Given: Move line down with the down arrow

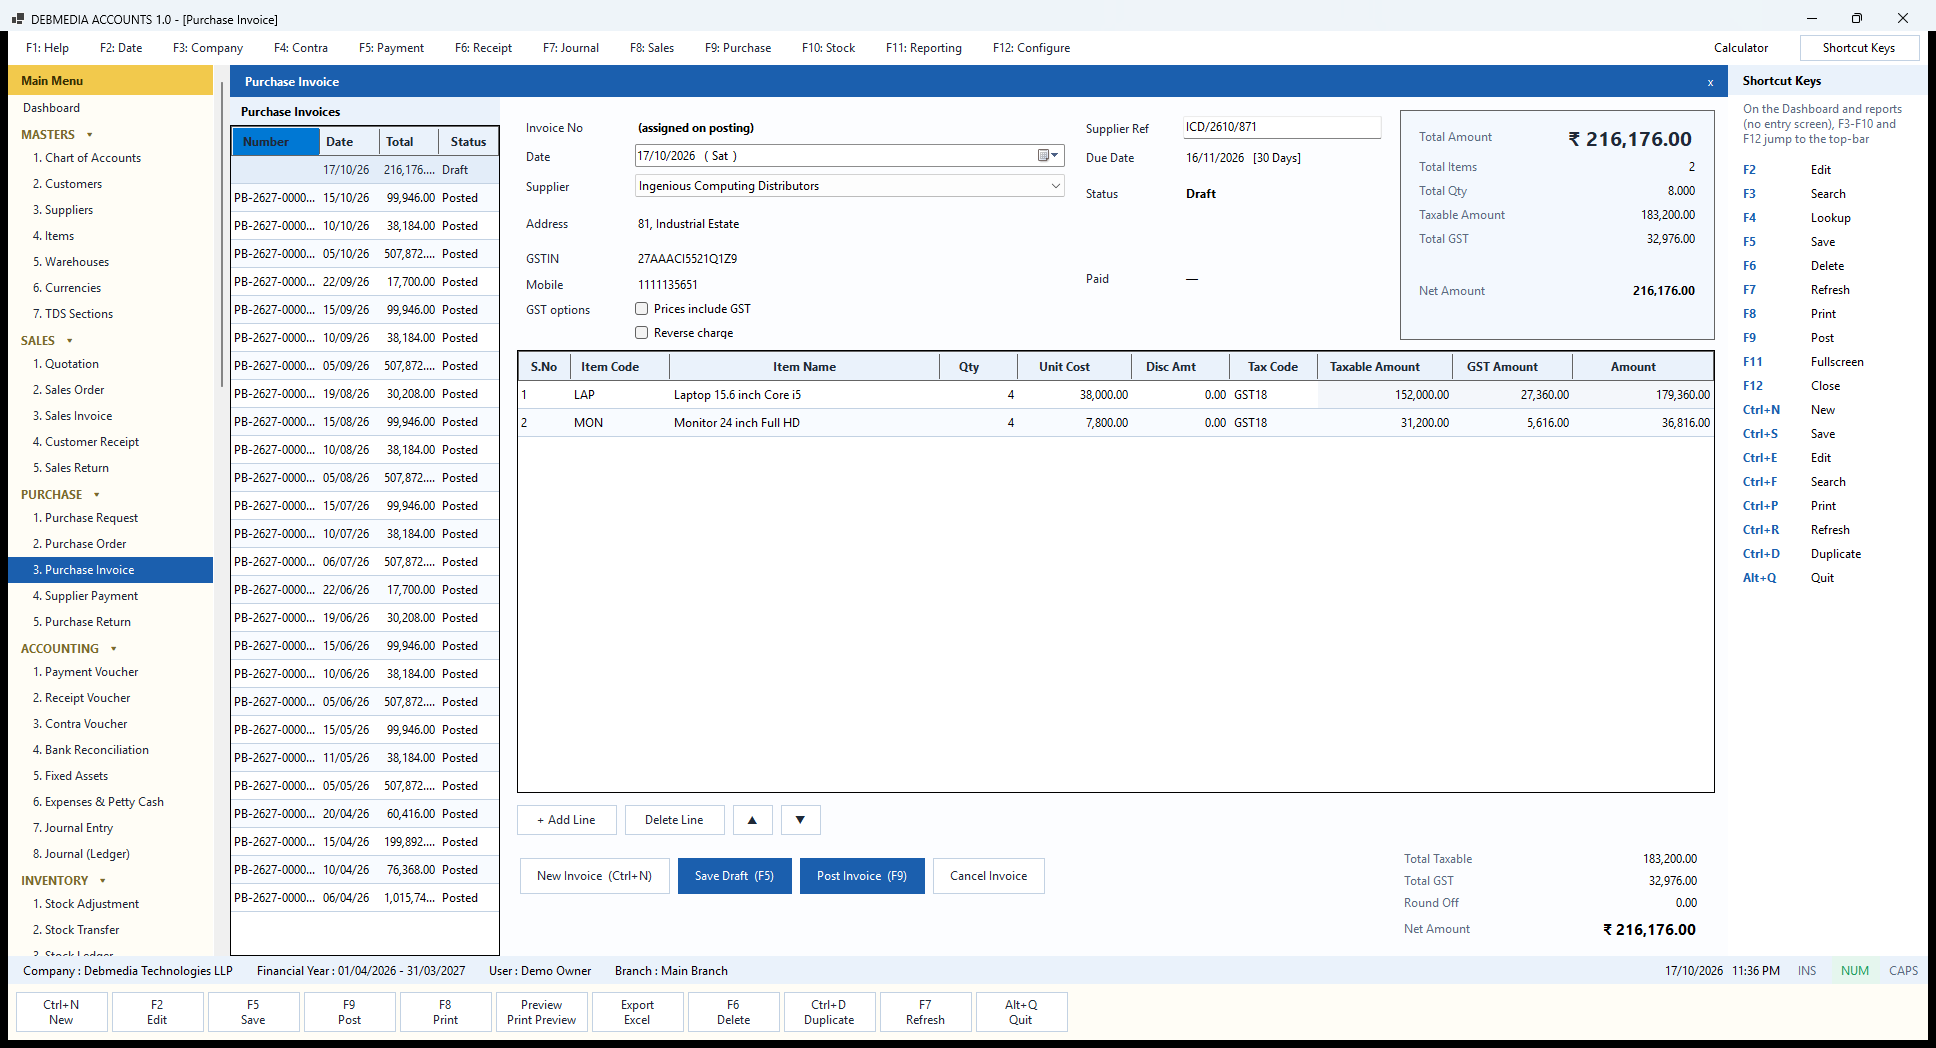Looking at the screenshot, I should tap(800, 820).
